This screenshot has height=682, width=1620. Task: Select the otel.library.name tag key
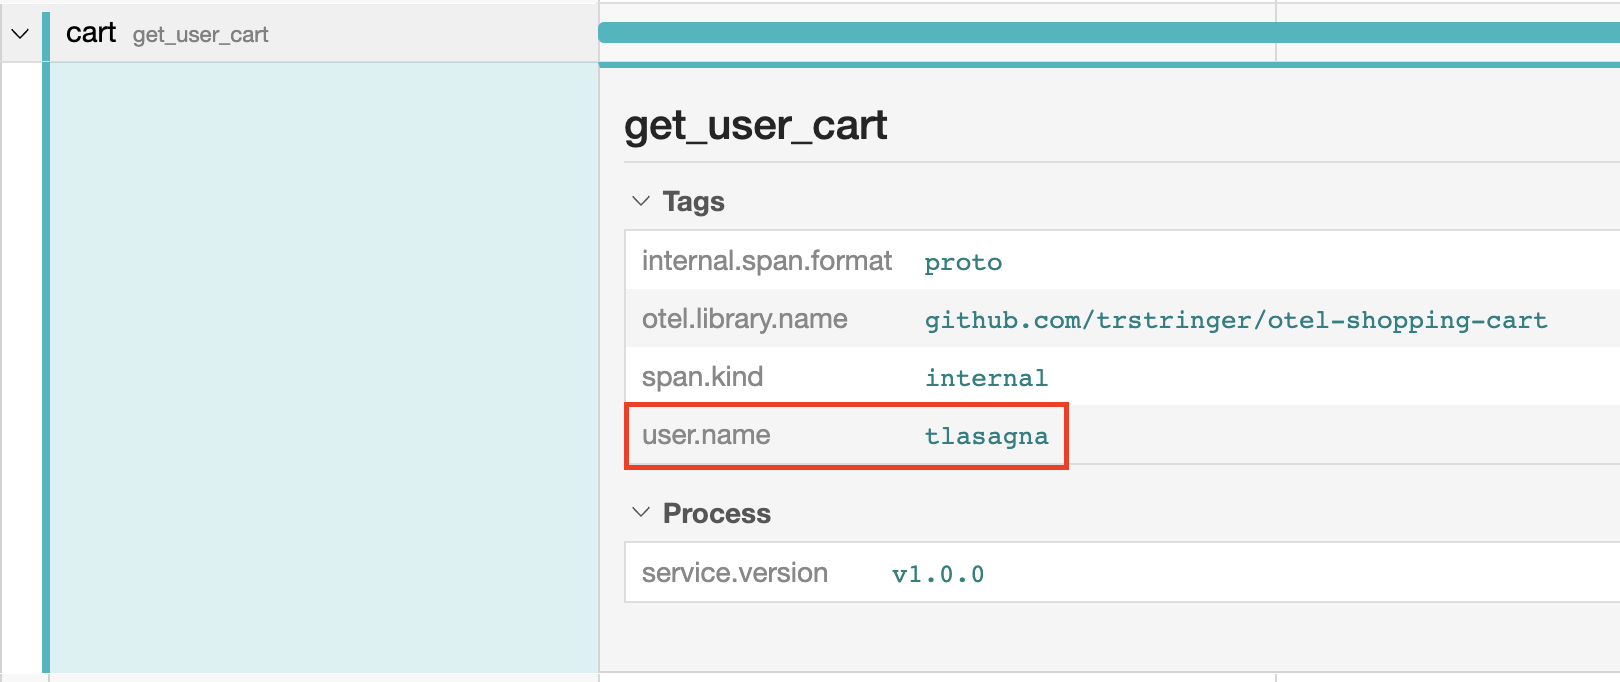(744, 319)
